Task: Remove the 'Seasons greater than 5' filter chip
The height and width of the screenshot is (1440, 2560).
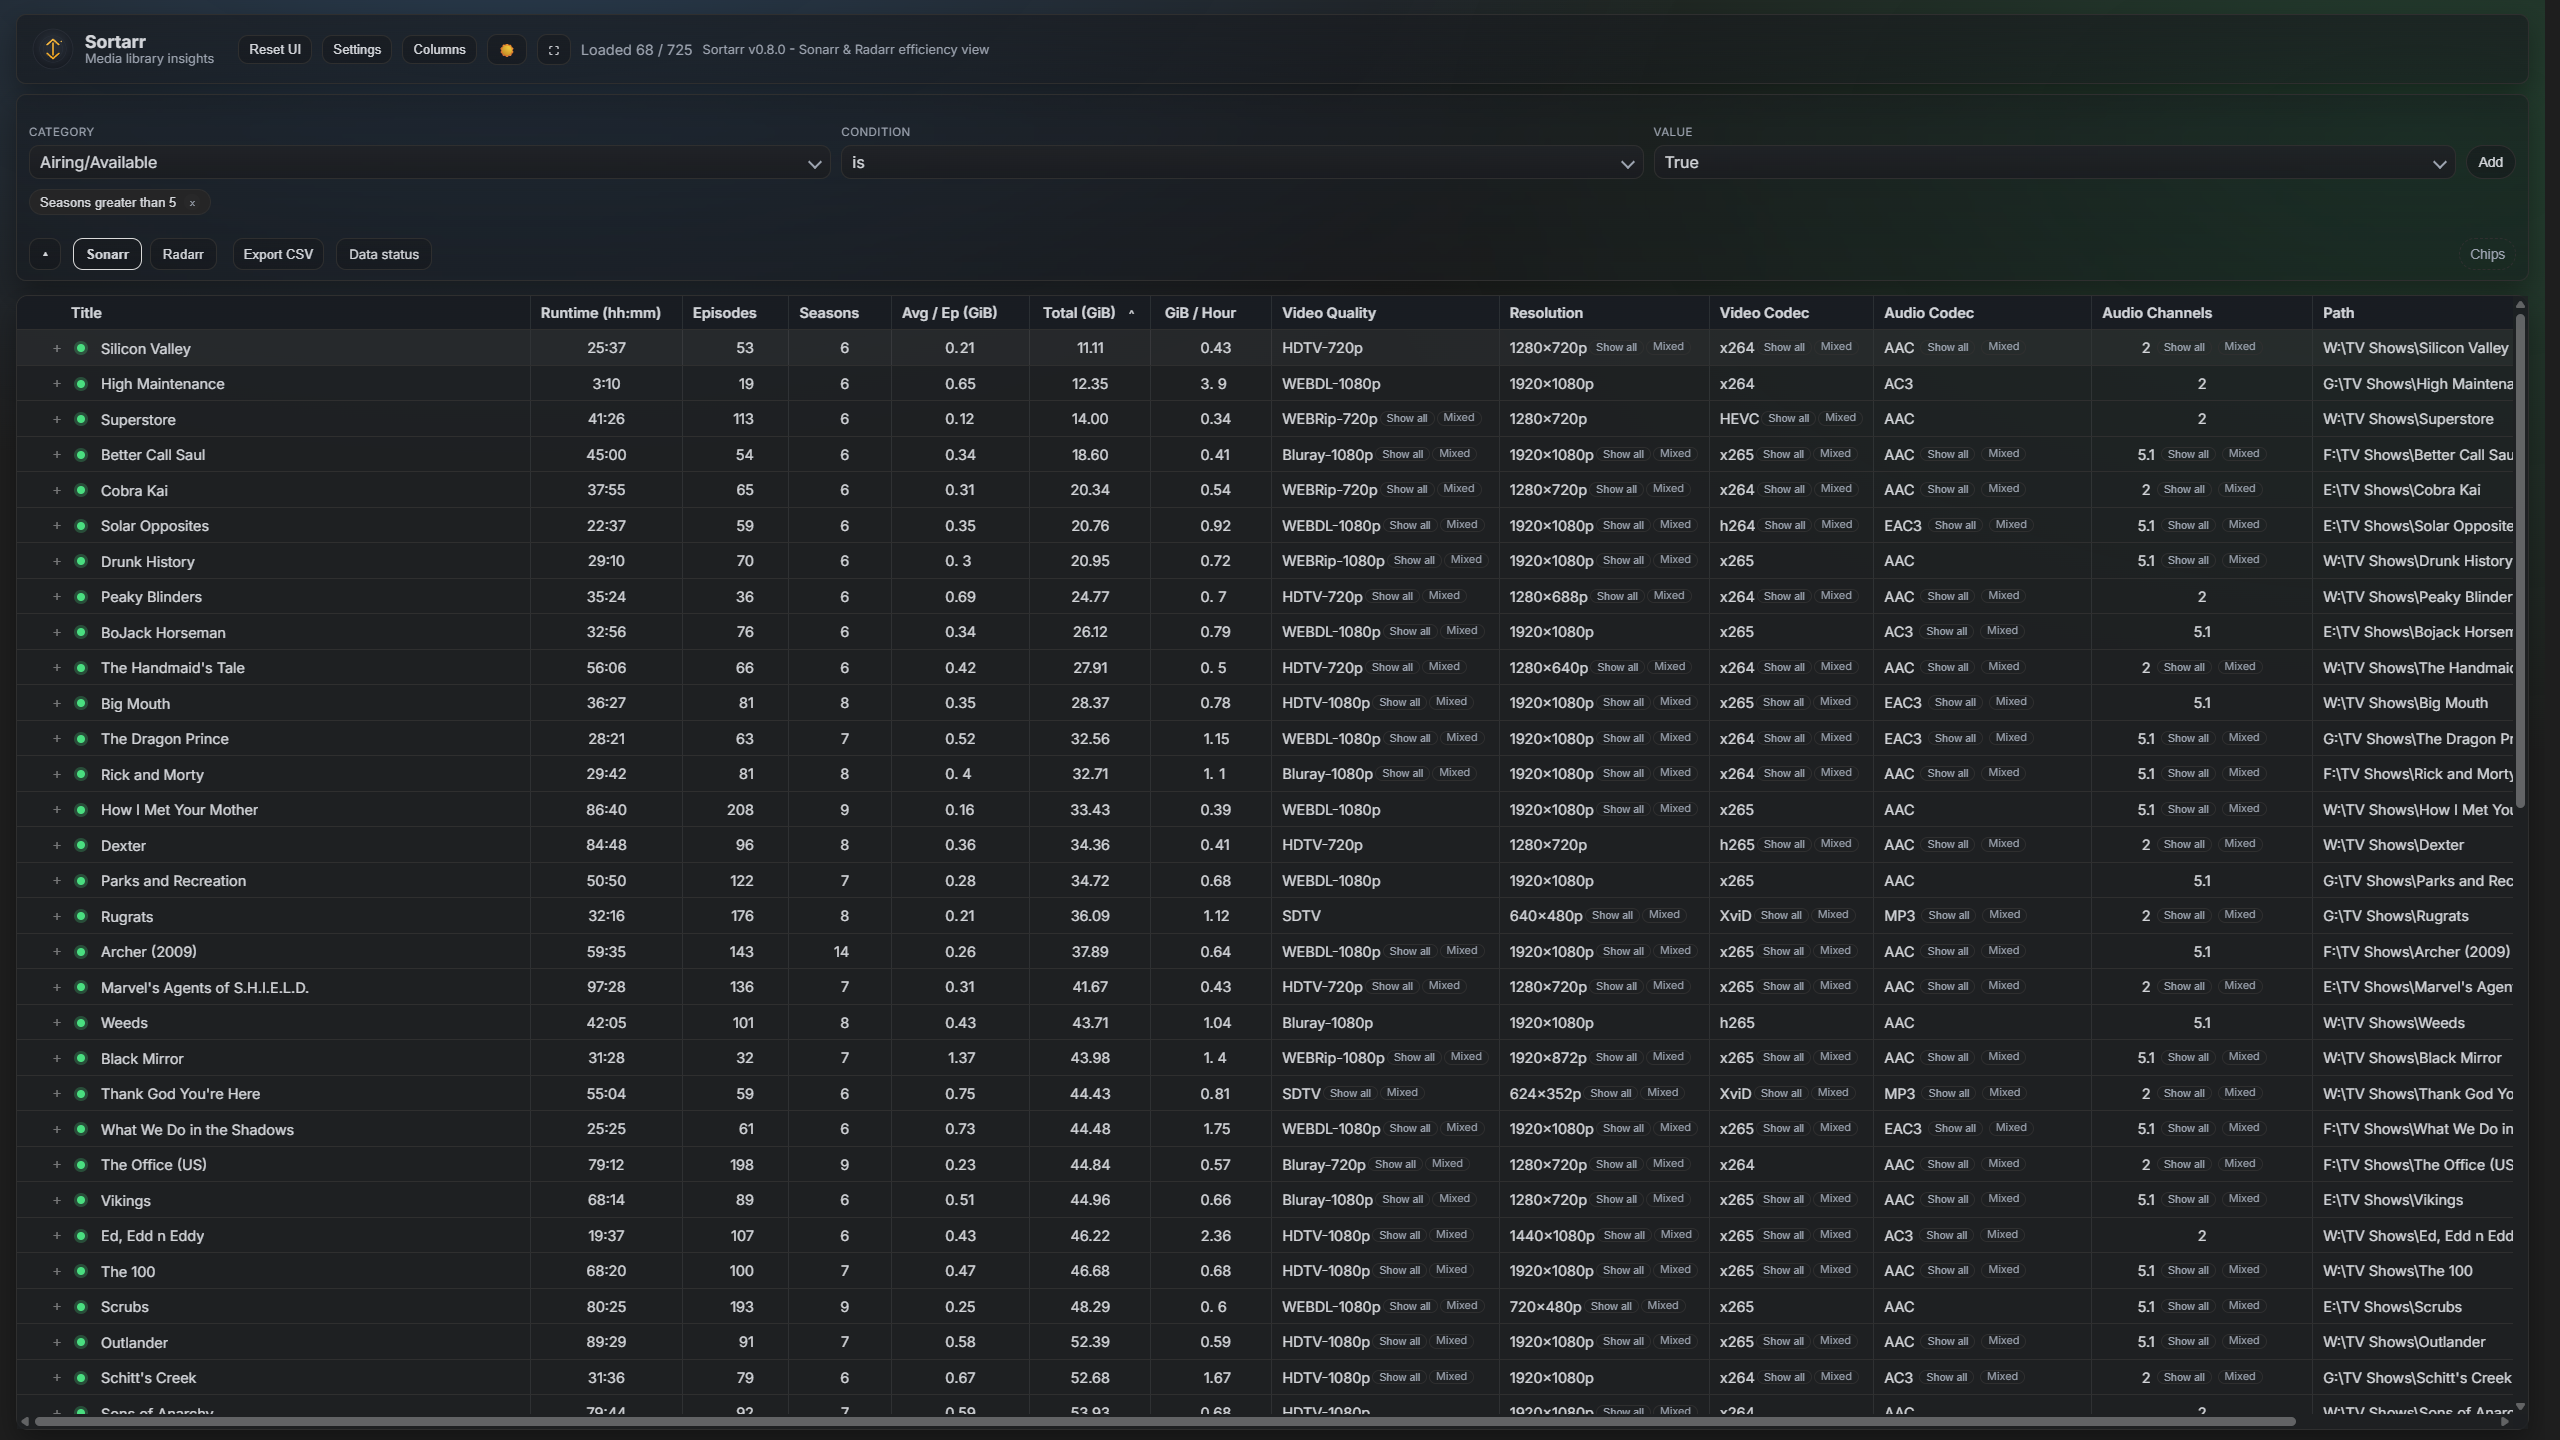Action: (192, 202)
